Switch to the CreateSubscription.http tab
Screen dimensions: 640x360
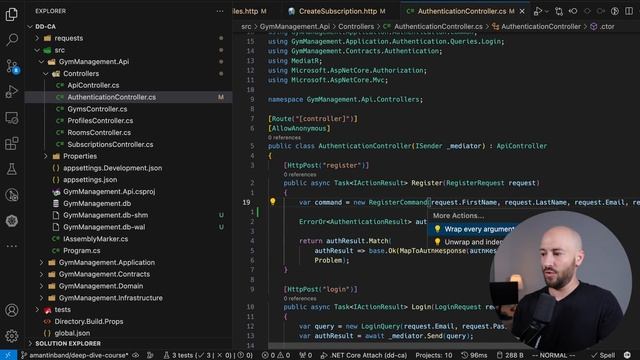(x=337, y=11)
